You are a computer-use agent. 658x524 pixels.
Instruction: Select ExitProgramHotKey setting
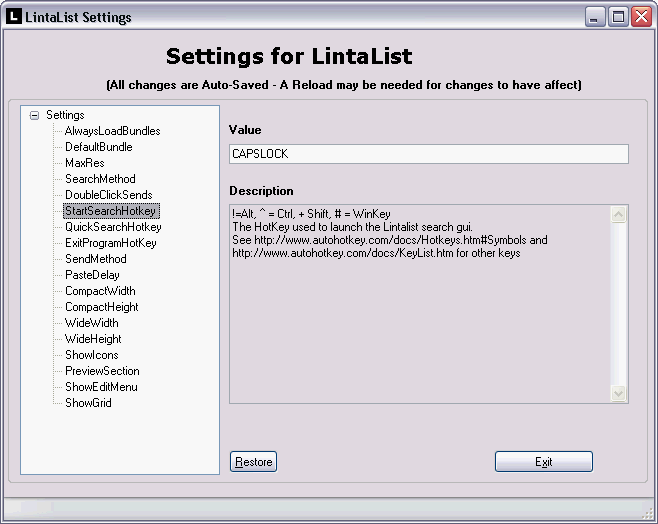click(x=110, y=243)
